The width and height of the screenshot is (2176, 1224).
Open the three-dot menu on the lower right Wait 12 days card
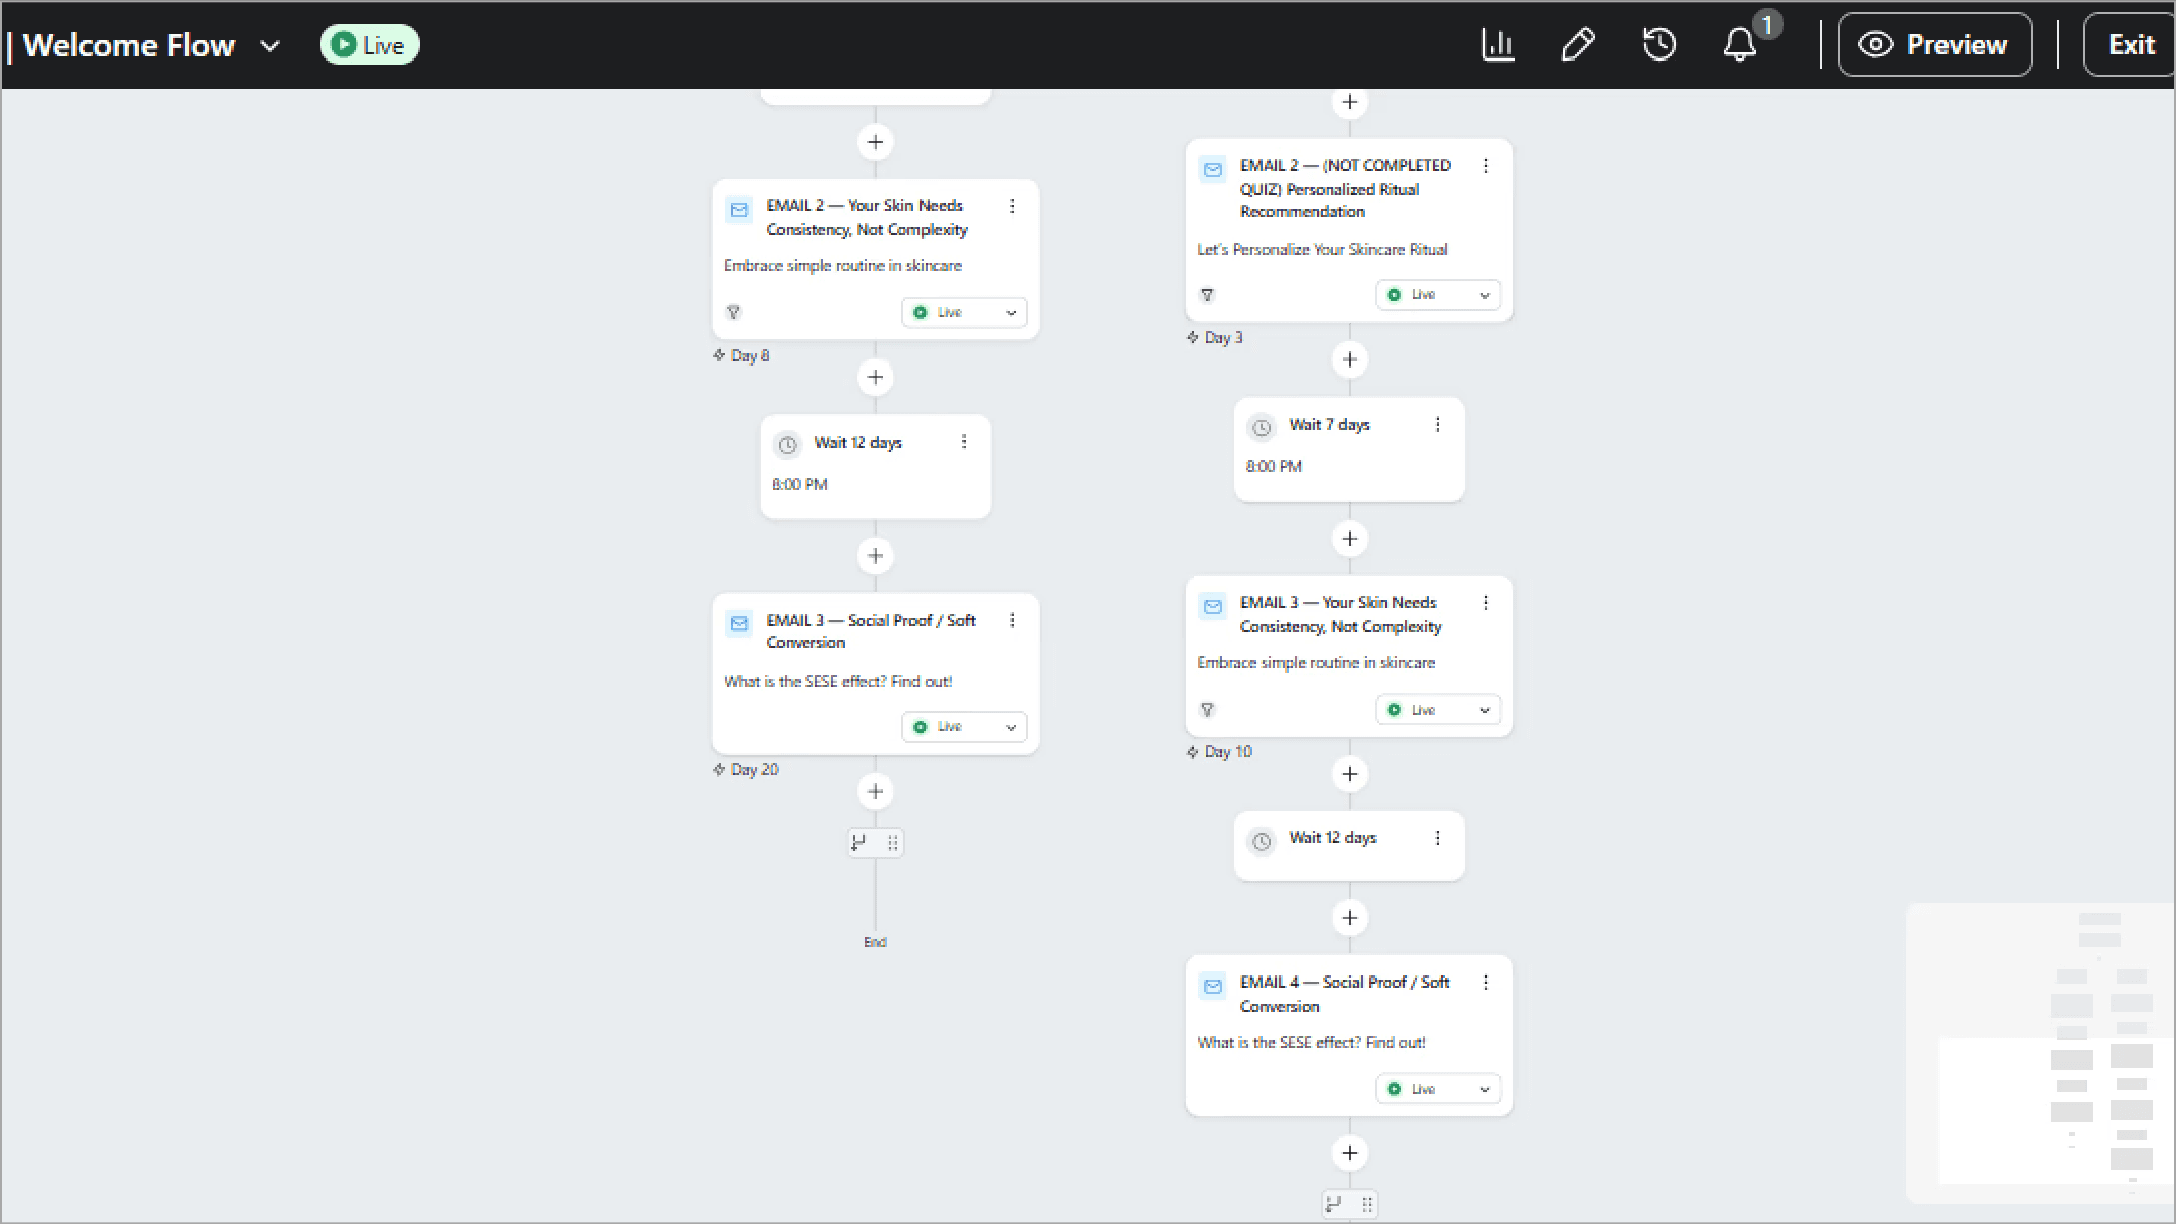click(x=1438, y=838)
